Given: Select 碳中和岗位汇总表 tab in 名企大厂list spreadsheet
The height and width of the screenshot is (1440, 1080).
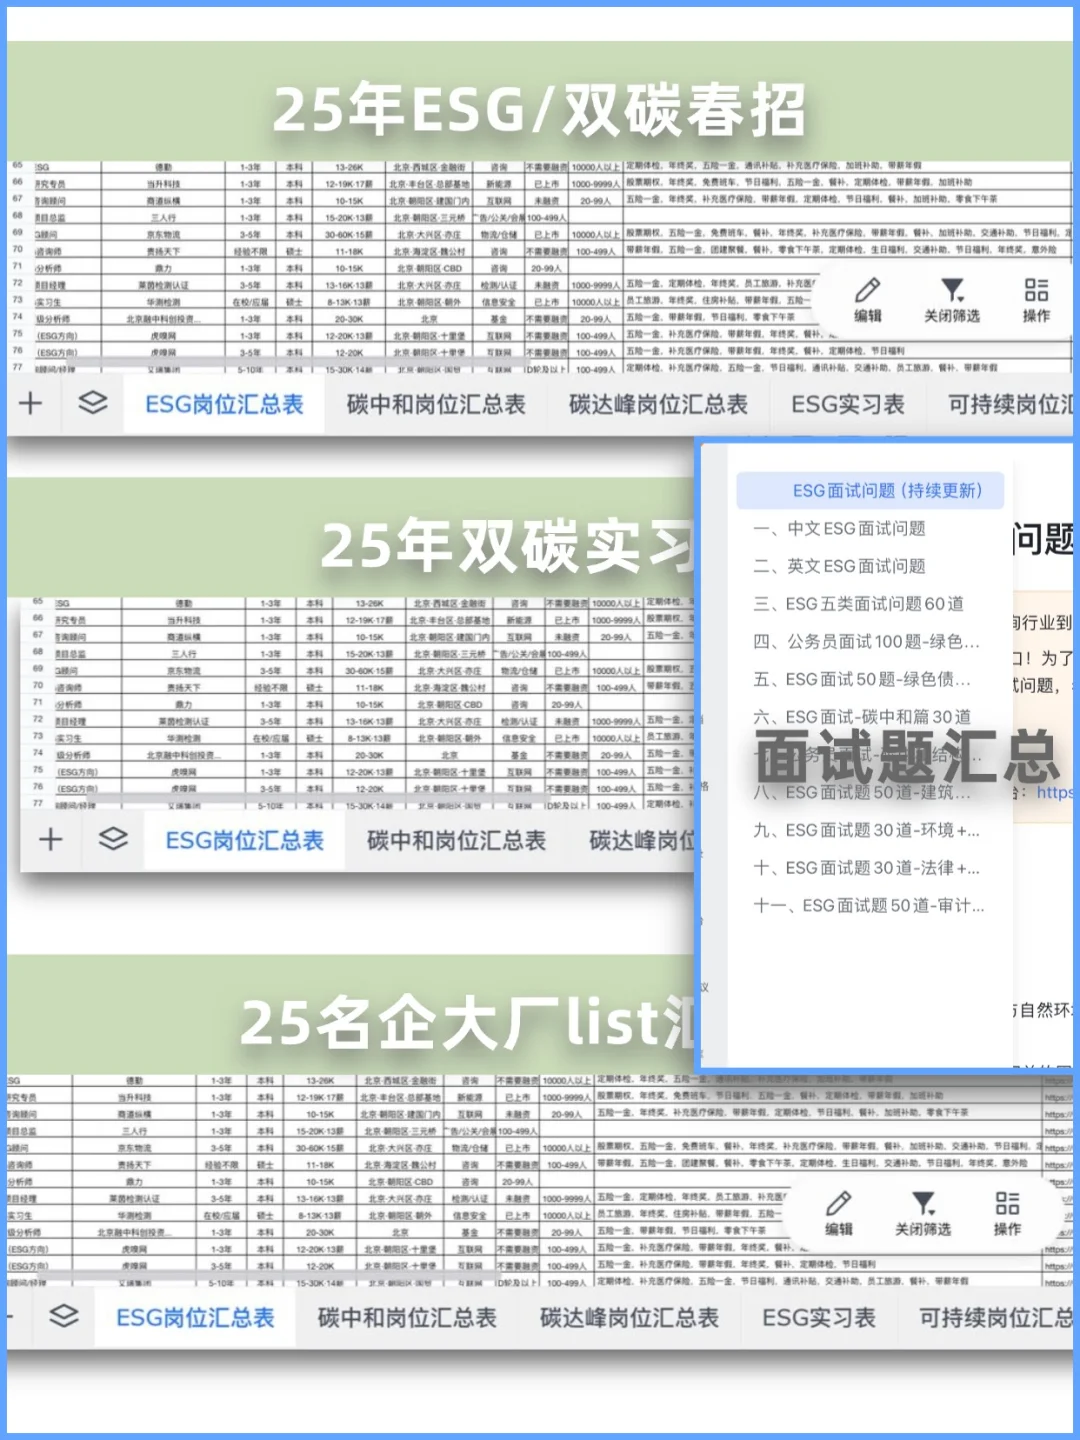Looking at the screenshot, I should (x=407, y=1318).
